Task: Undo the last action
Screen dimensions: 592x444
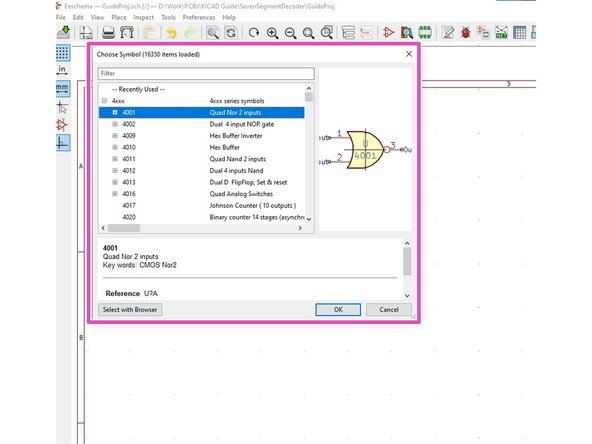Action: (172, 32)
